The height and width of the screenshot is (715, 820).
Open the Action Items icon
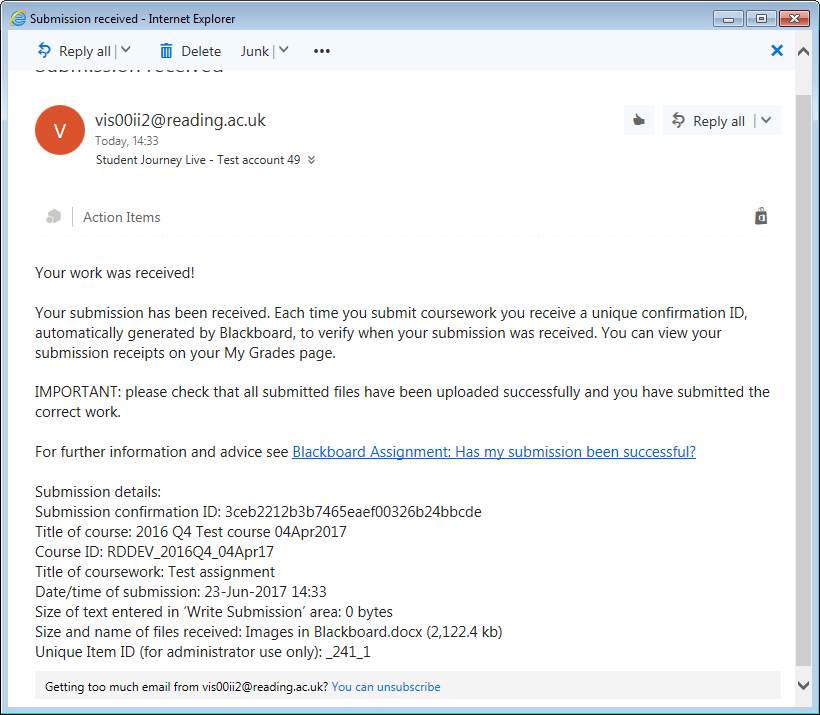pos(54,217)
